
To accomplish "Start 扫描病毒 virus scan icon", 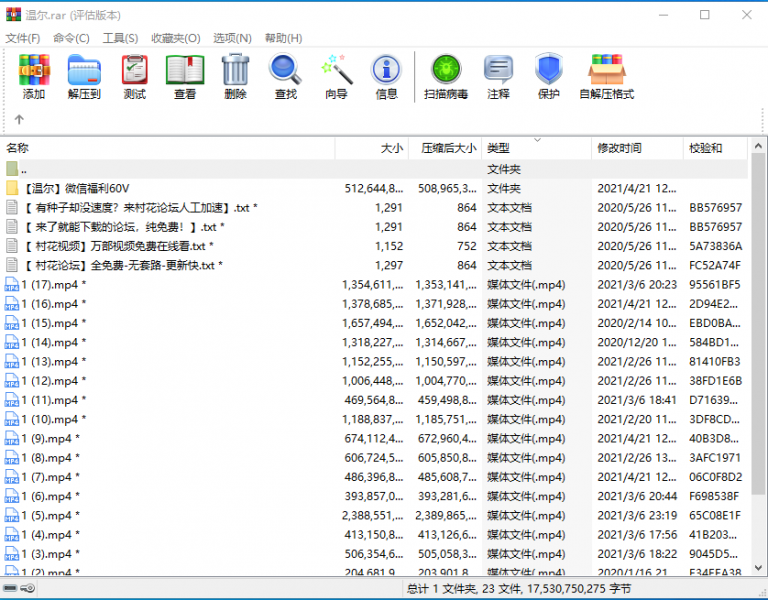I will (x=446, y=76).
